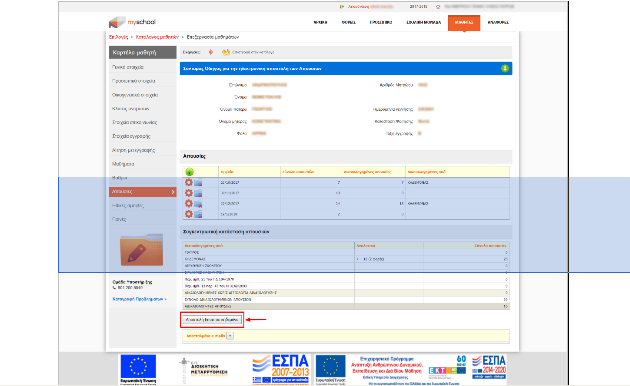
Task: Select the highlighted orange ΜΑΘΗΤΕΣ menu tab
Action: pyautogui.click(x=464, y=23)
